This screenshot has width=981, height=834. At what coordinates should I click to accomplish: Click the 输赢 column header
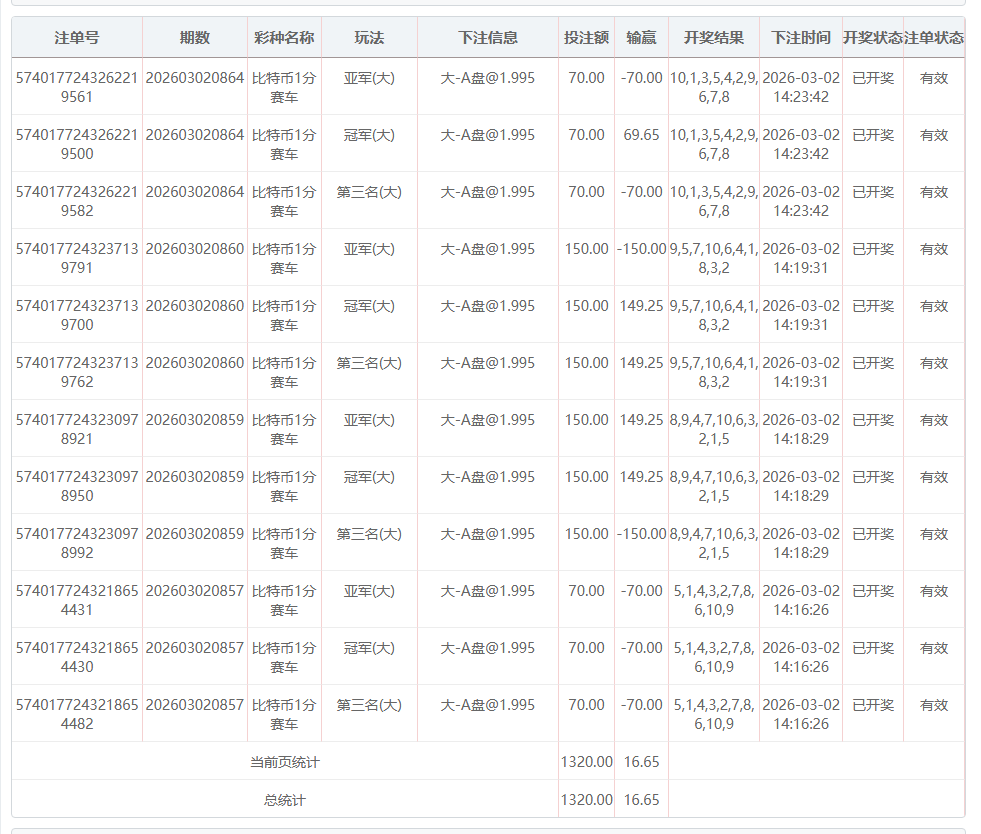pyautogui.click(x=641, y=38)
